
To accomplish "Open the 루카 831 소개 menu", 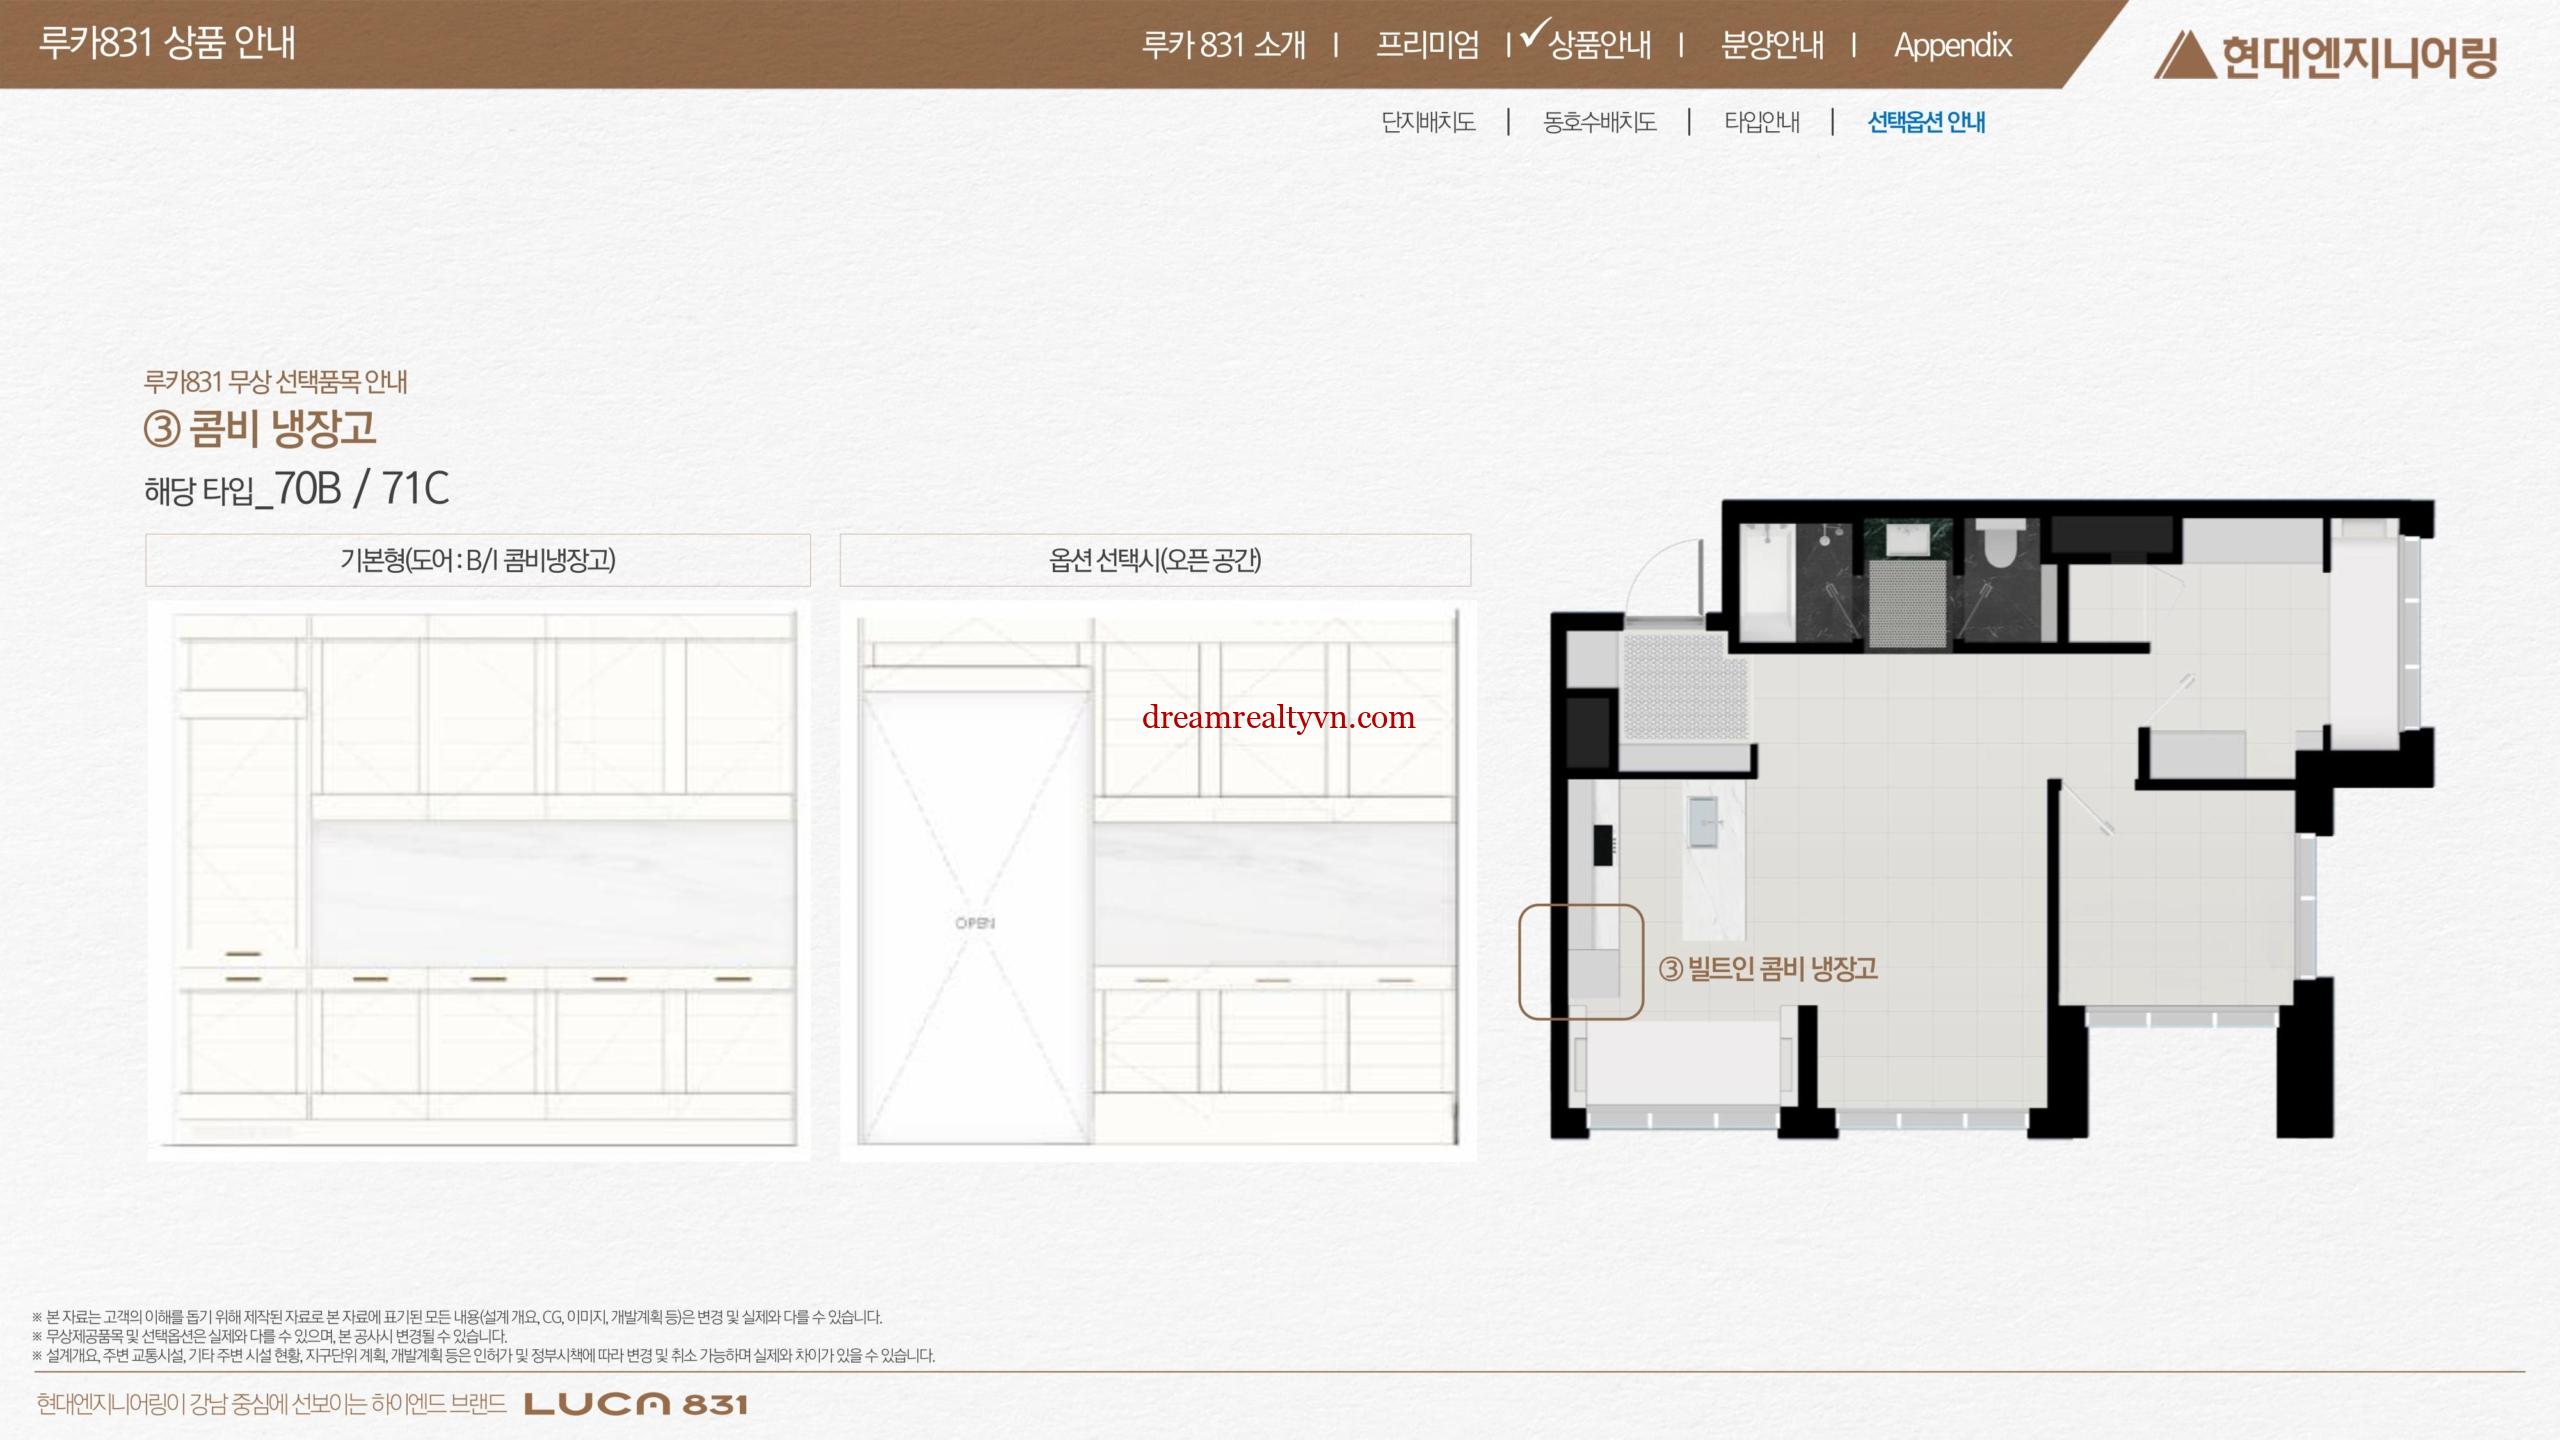I will pos(1224,45).
